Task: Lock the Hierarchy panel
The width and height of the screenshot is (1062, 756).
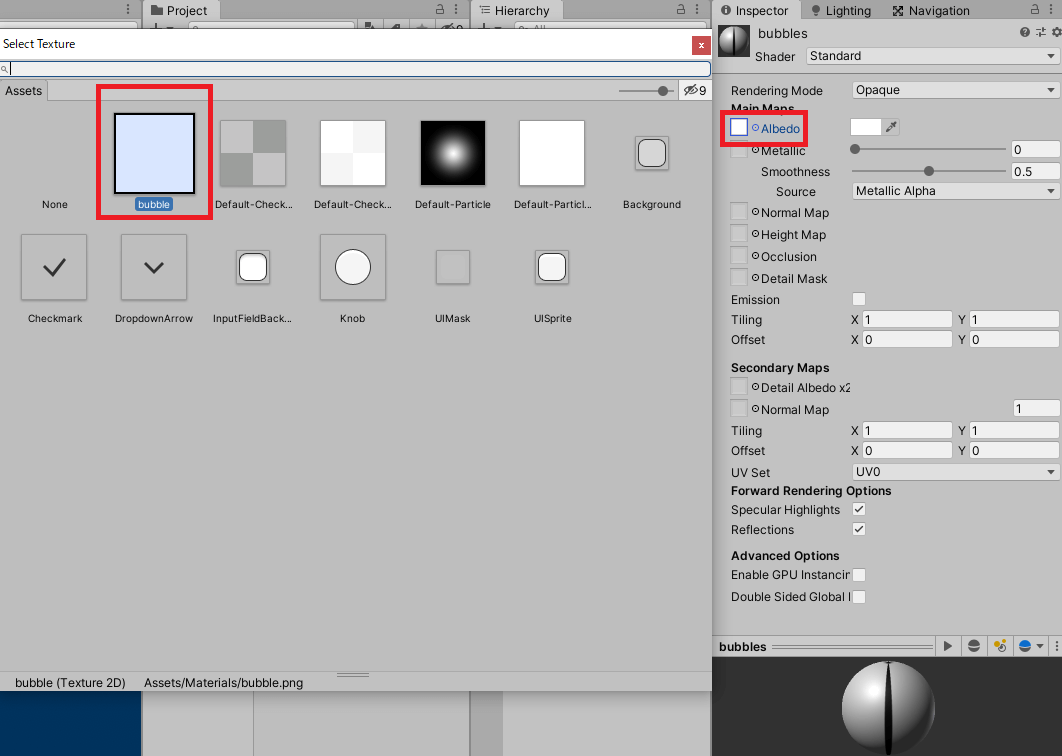Action: tap(681, 9)
